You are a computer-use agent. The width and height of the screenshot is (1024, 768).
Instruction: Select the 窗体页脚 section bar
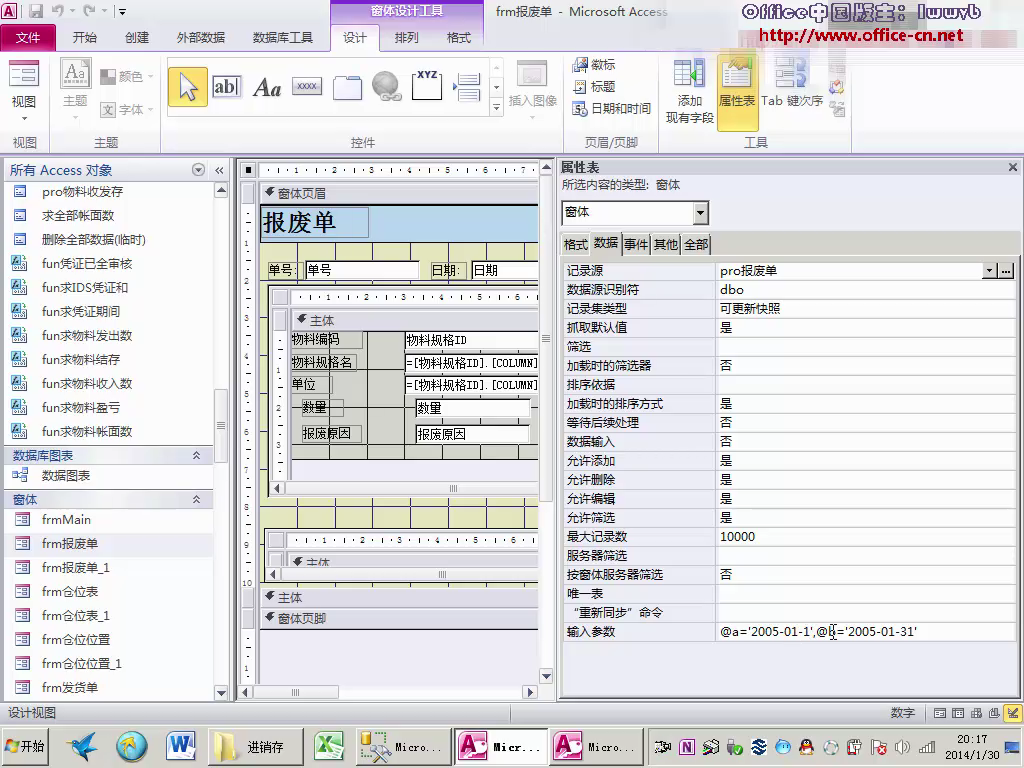(400, 618)
